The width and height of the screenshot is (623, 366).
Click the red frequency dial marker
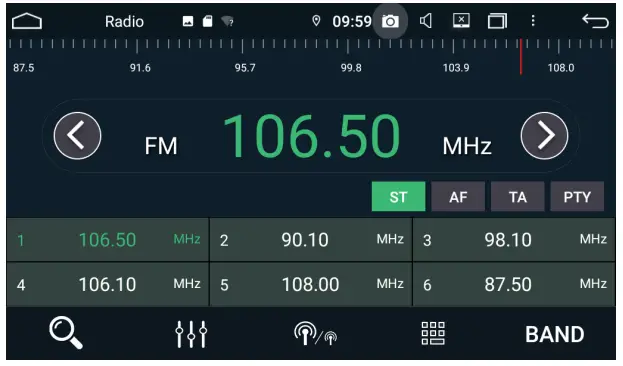521,56
